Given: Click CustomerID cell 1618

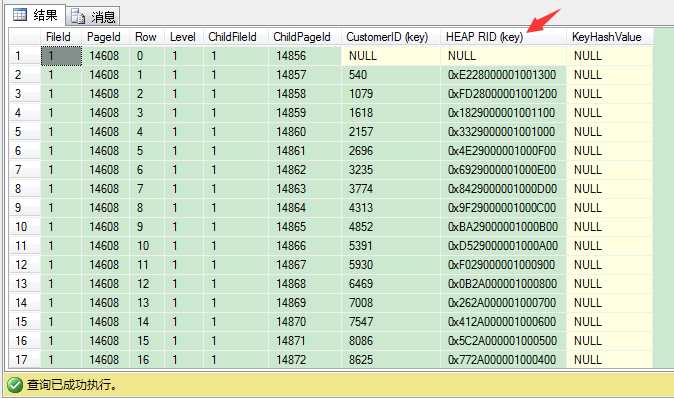Looking at the screenshot, I should tap(391, 113).
